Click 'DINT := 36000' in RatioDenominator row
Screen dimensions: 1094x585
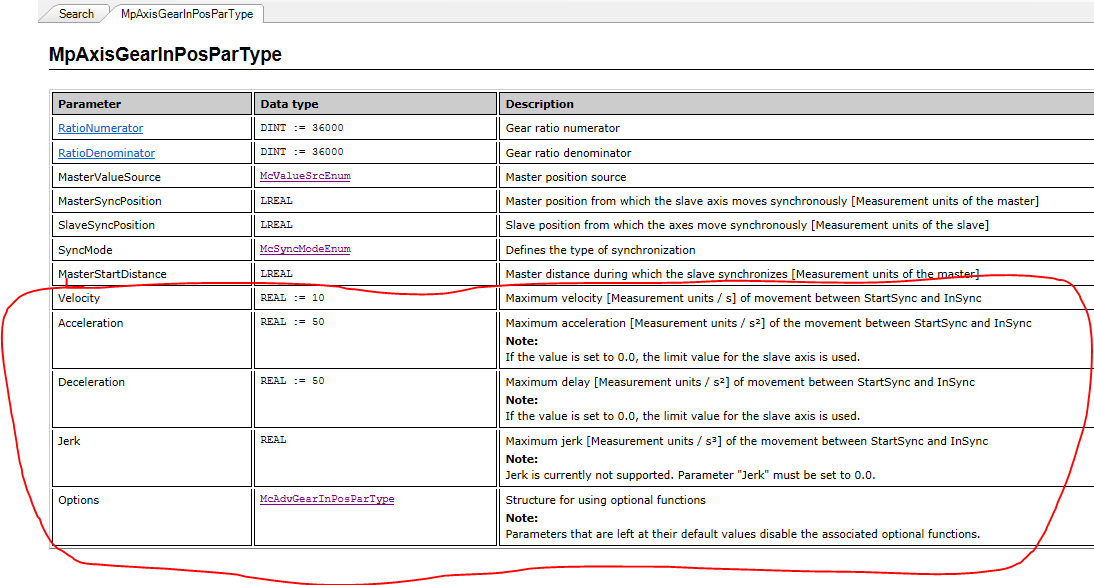tap(302, 151)
